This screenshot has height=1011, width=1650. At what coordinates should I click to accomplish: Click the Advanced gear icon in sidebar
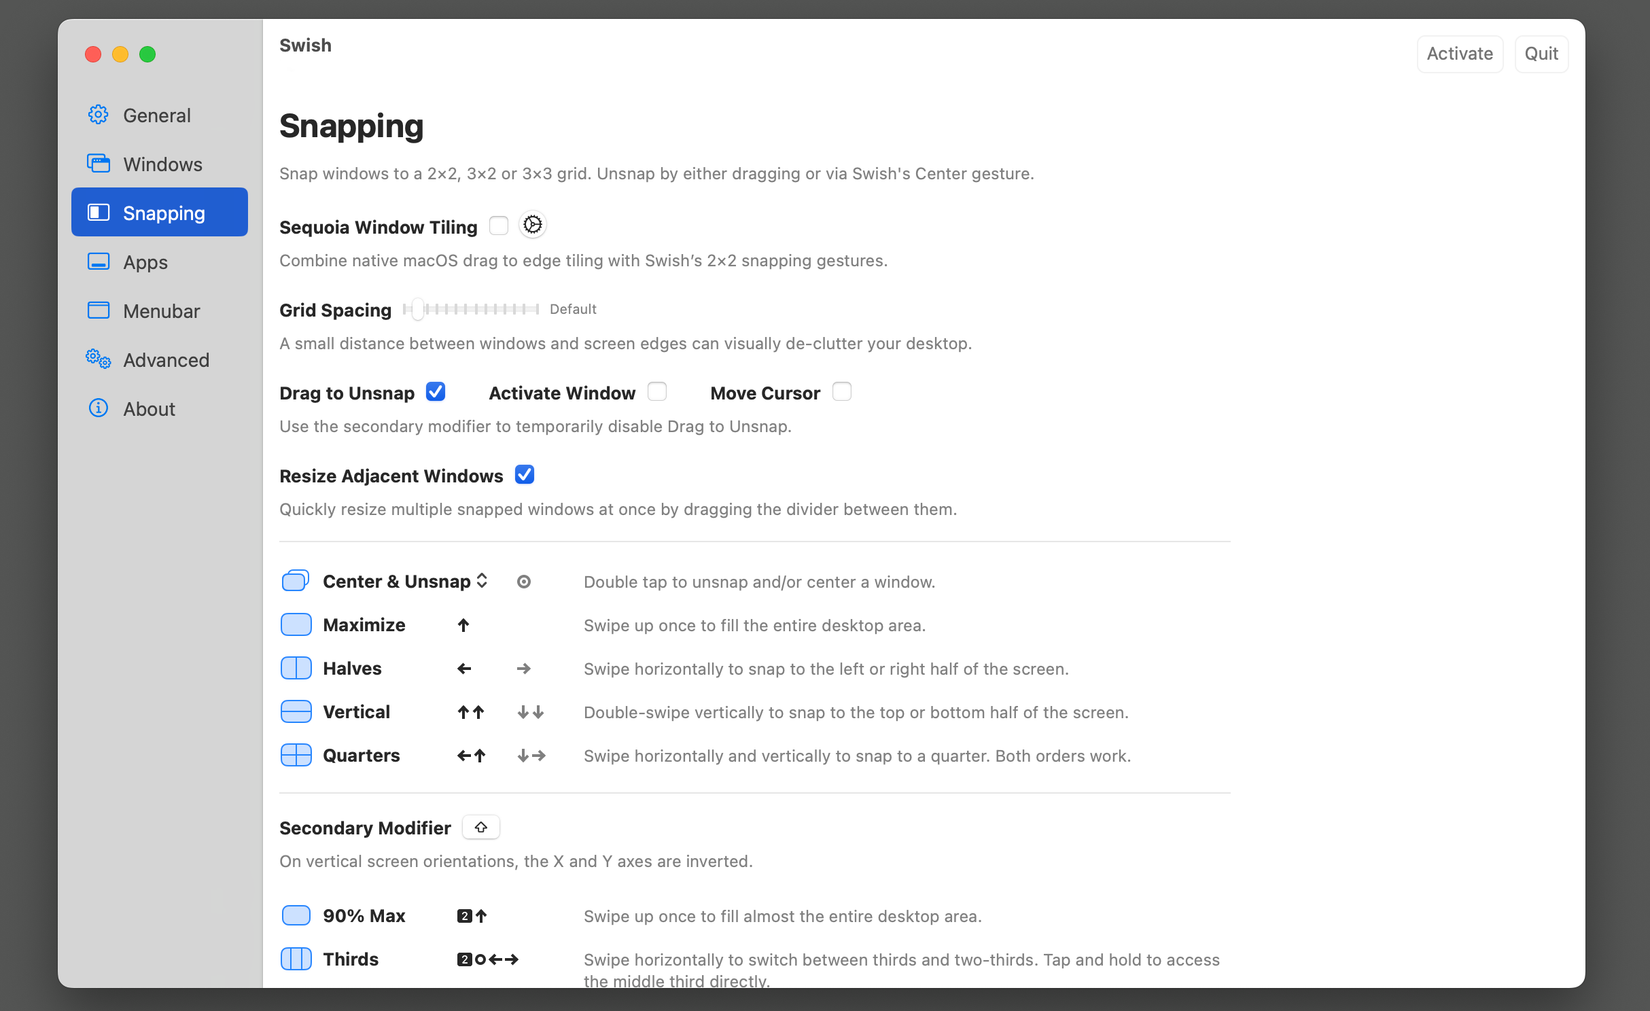[97, 359]
